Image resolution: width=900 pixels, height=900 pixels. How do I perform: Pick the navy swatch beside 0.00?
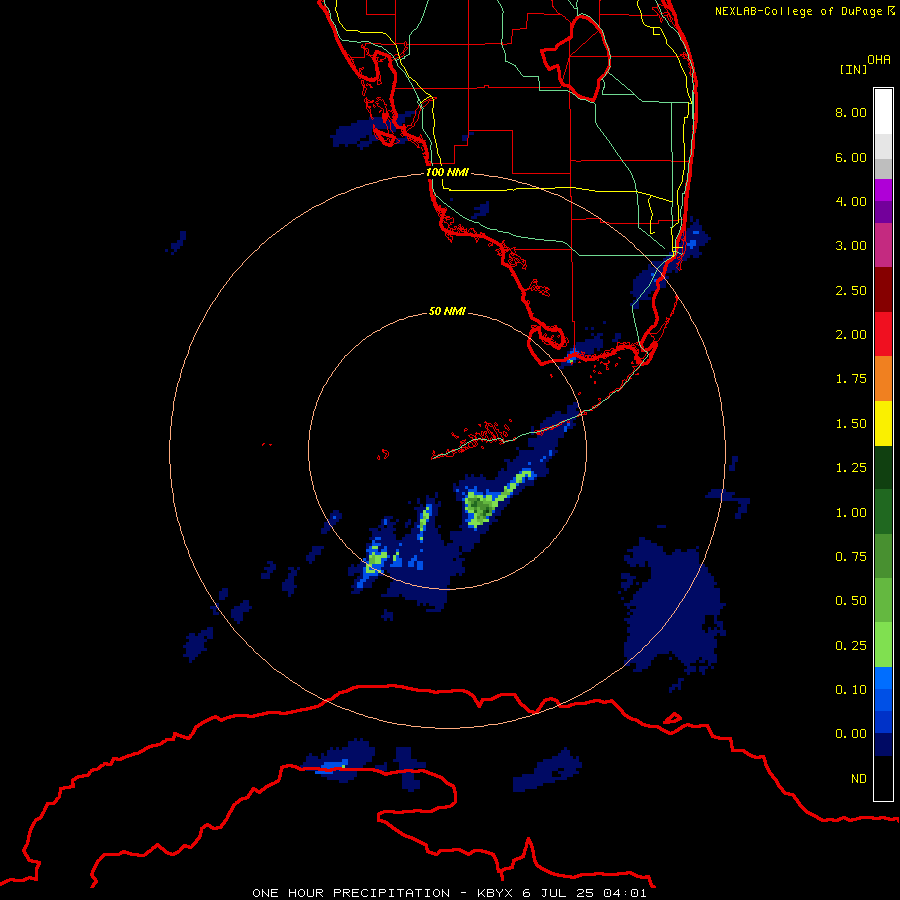(x=883, y=745)
